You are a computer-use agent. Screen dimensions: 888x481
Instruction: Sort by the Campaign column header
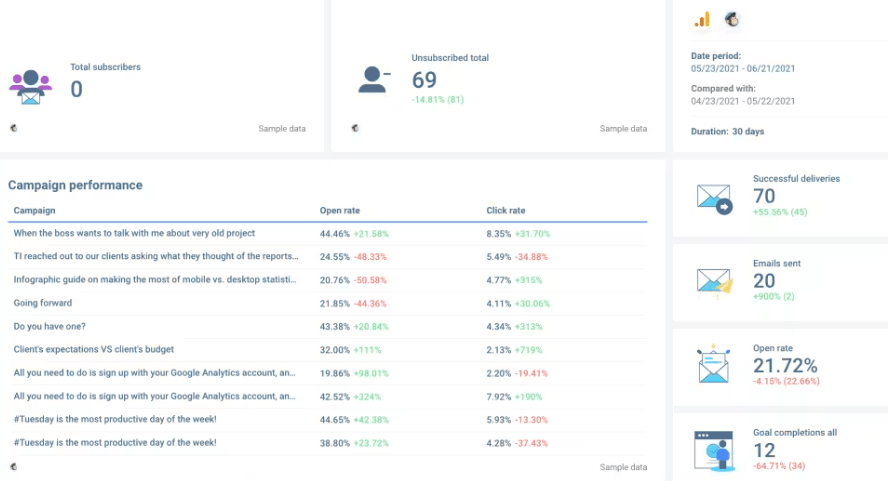(35, 210)
